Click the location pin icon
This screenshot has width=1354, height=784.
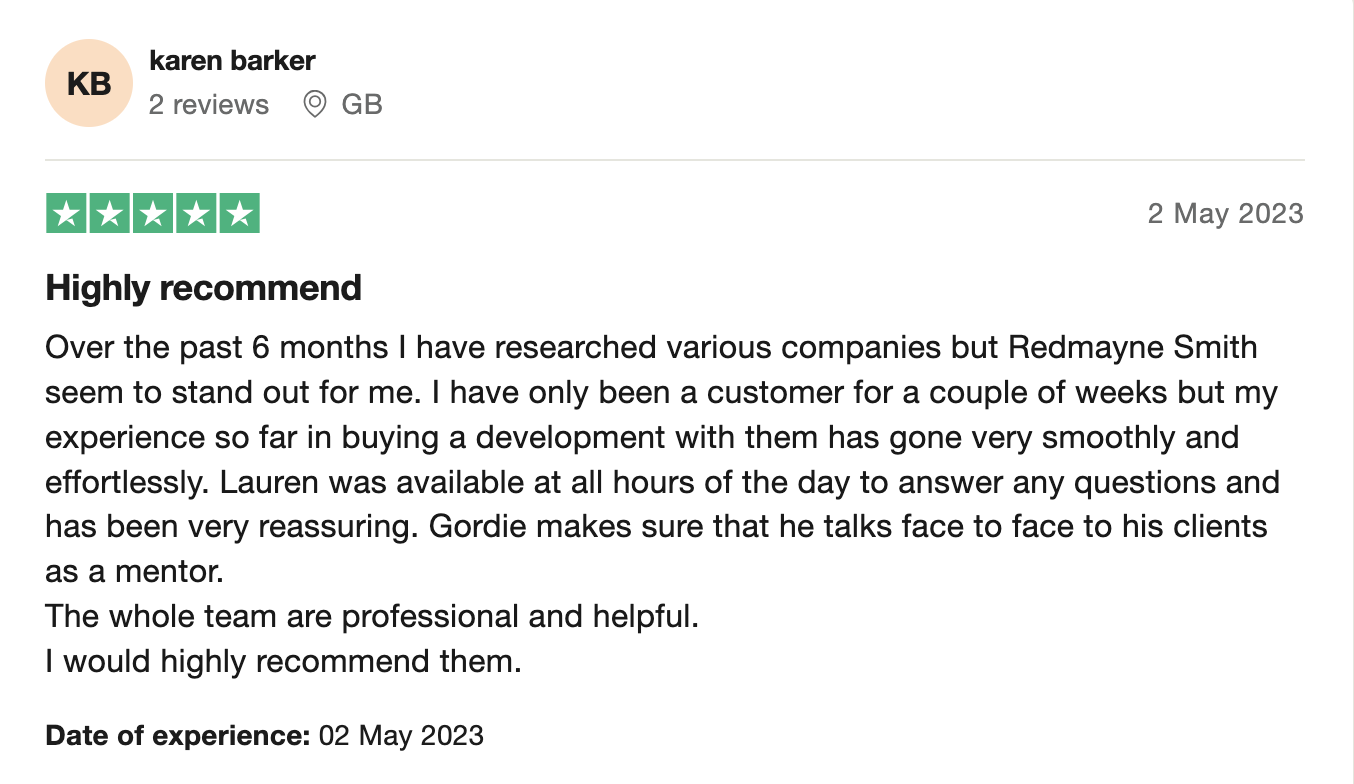click(315, 104)
